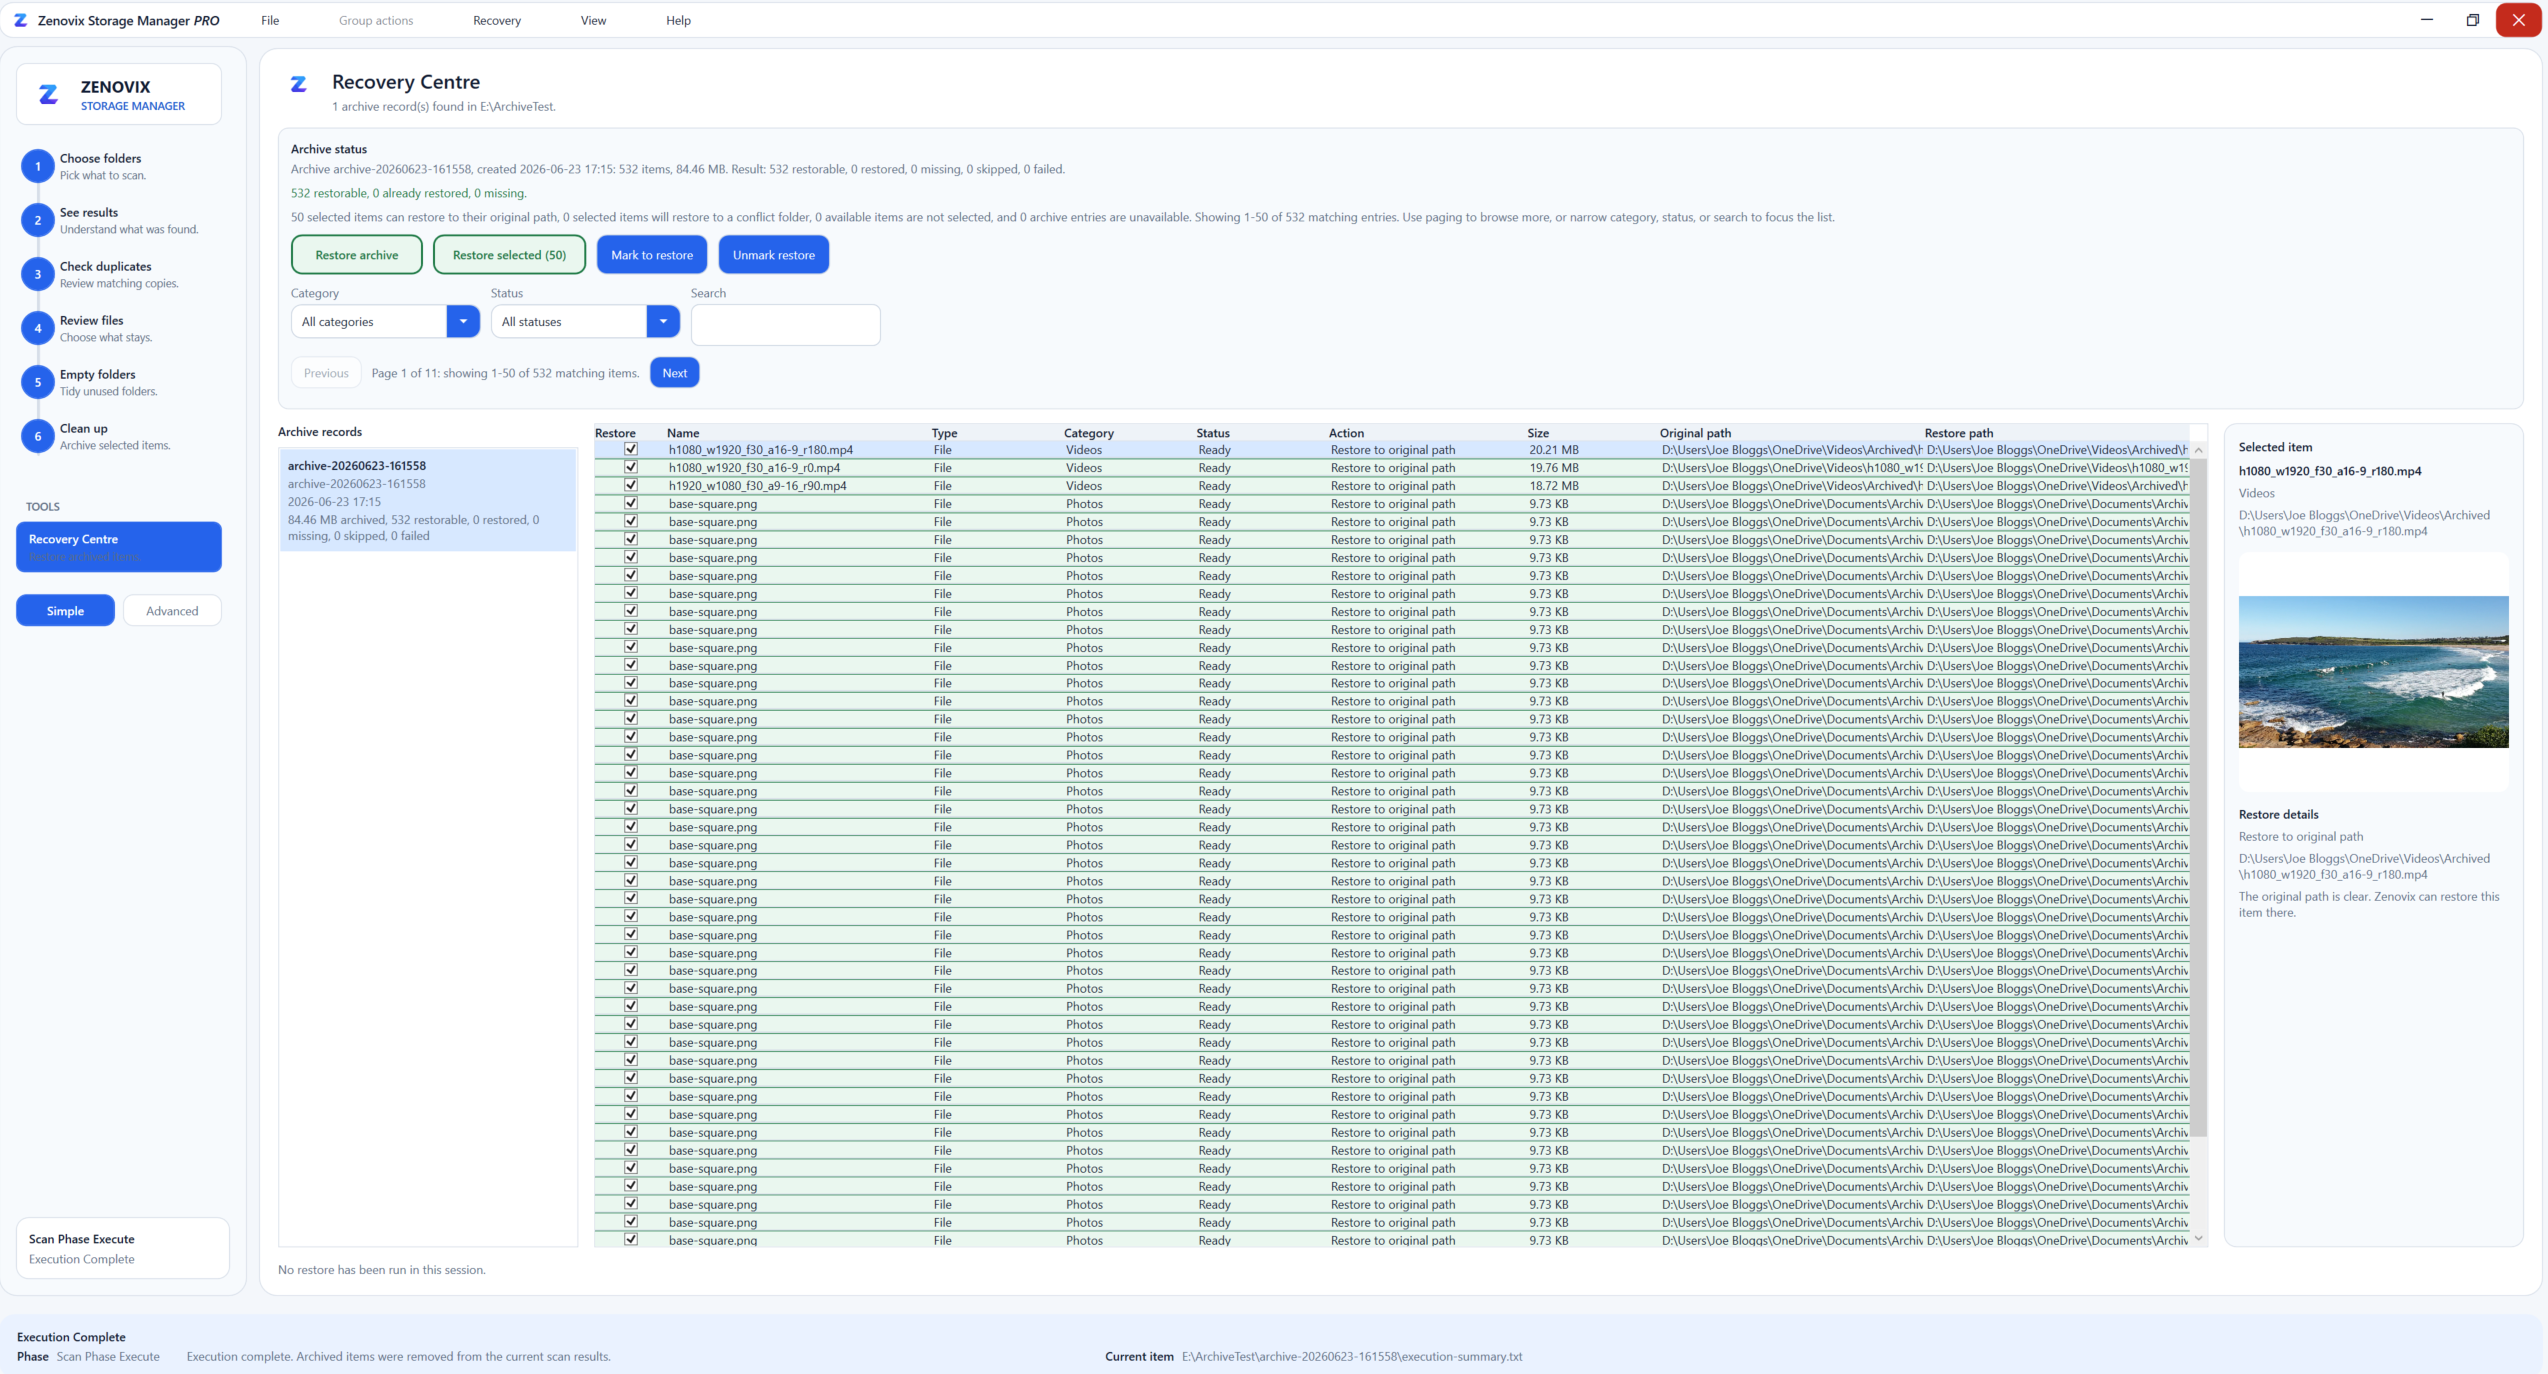Image resolution: width=2548 pixels, height=1374 pixels.
Task: Open the View menu
Action: [593, 20]
